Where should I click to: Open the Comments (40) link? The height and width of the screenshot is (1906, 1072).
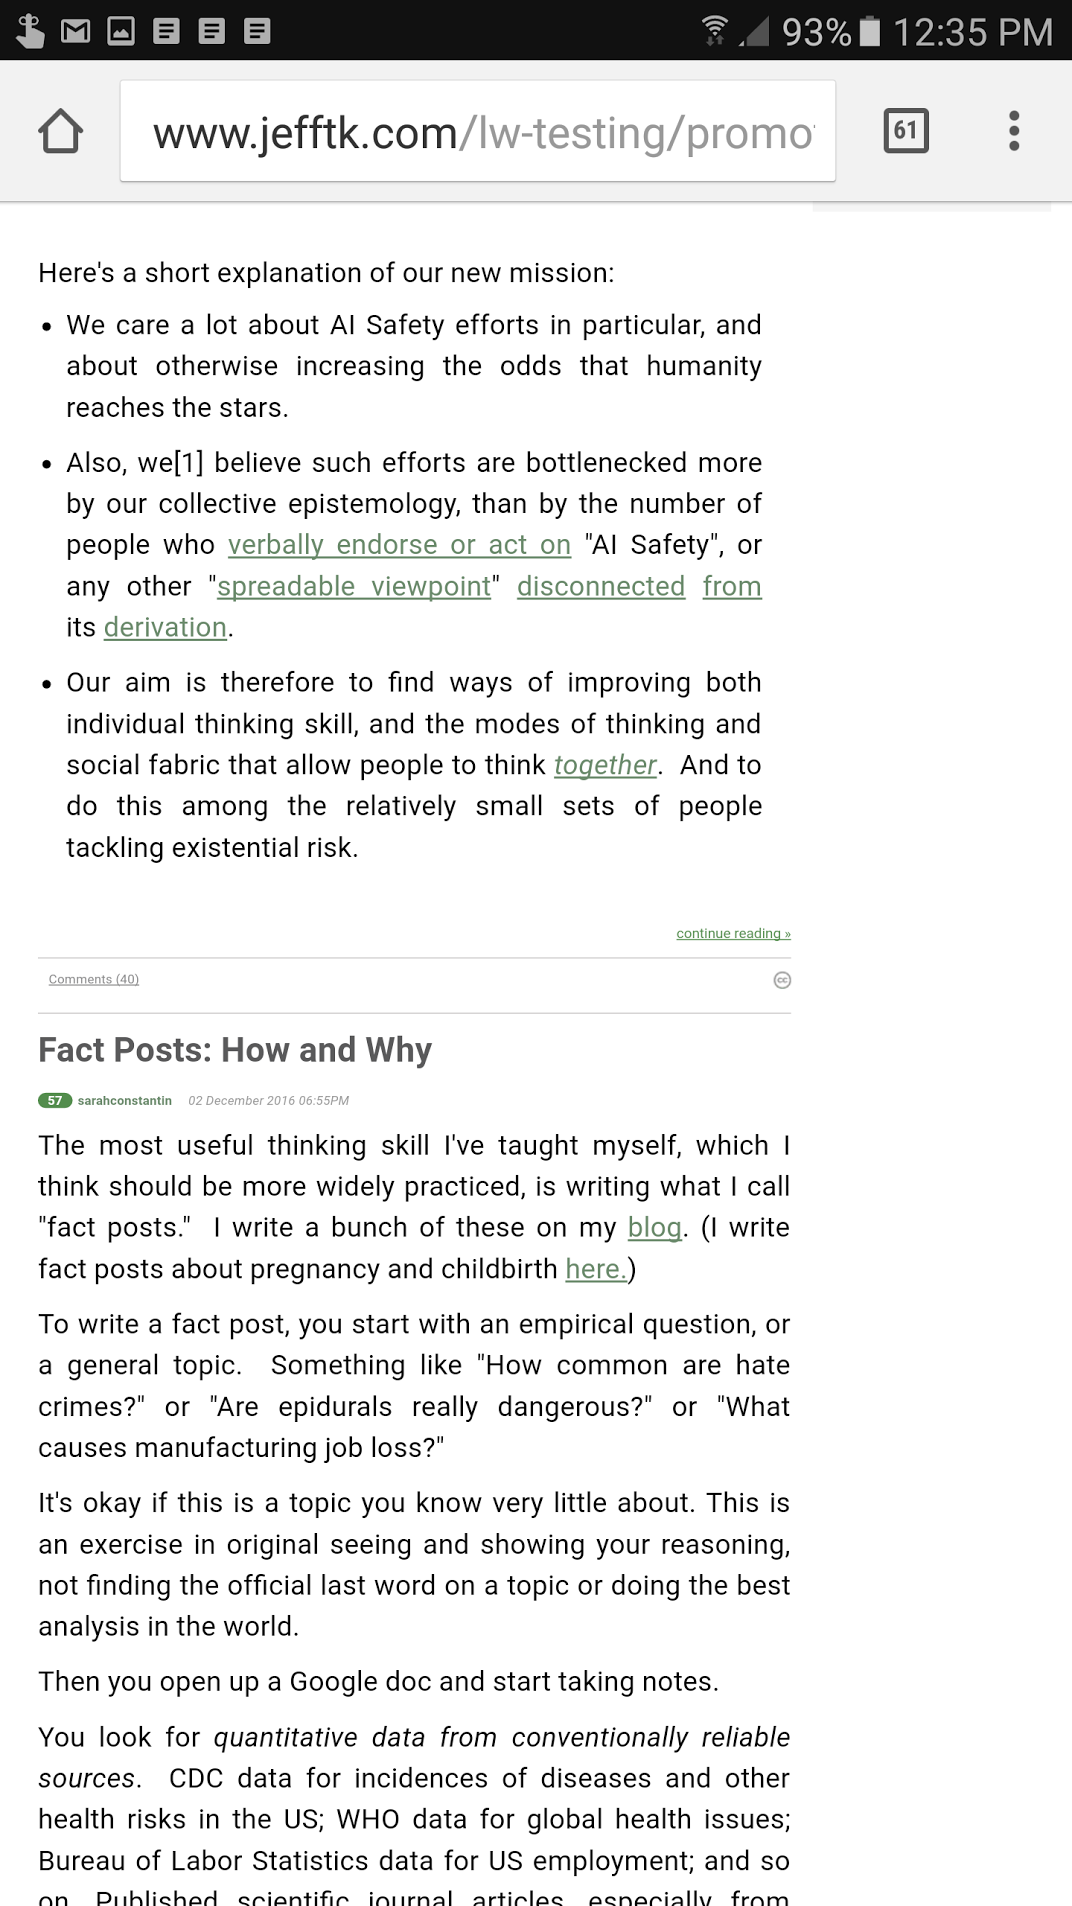94,979
